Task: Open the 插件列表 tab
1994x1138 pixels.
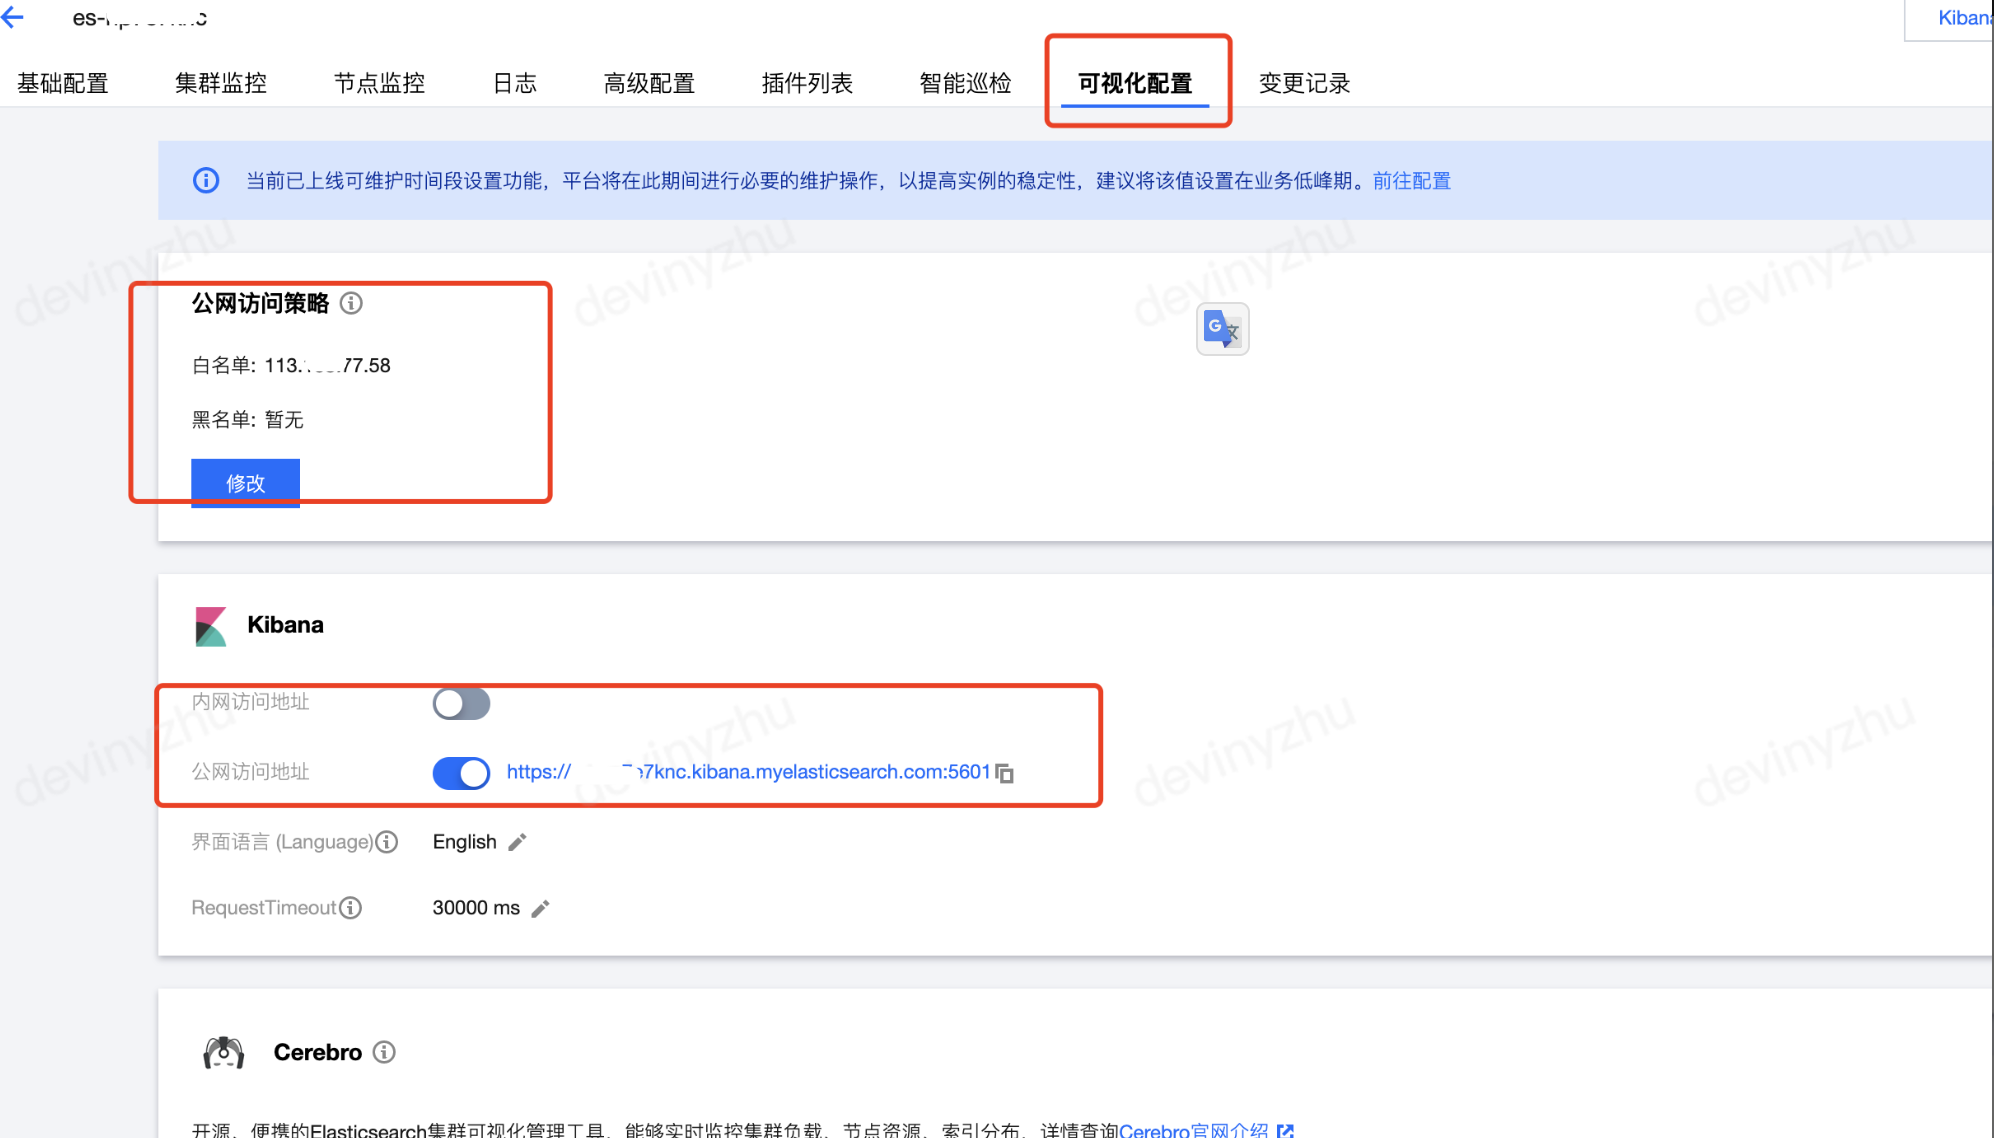Action: pyautogui.click(x=807, y=83)
